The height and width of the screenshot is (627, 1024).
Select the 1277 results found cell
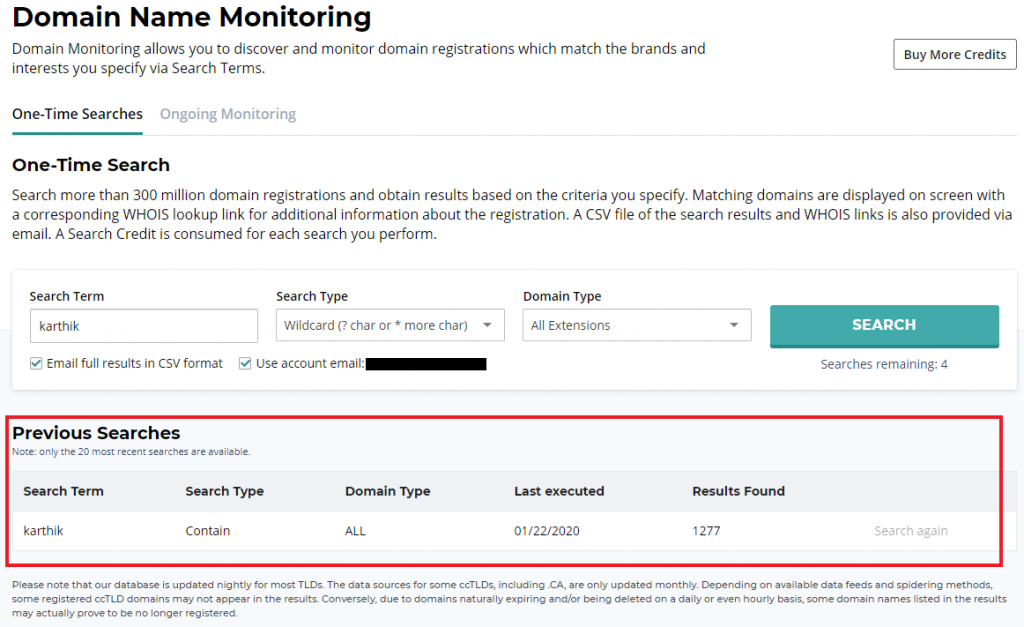pyautogui.click(x=706, y=531)
